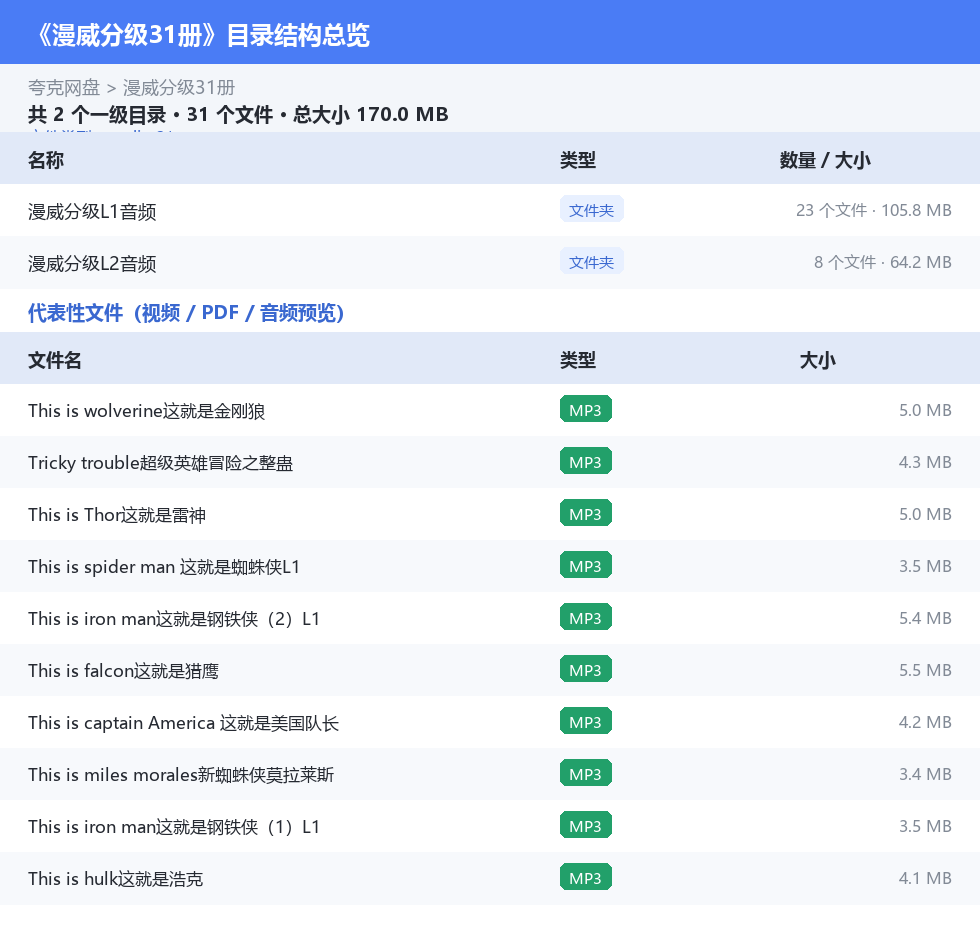The image size is (980, 936).
Task: Select the 8 个文件 · 64.2 MB value
Action: point(882,262)
